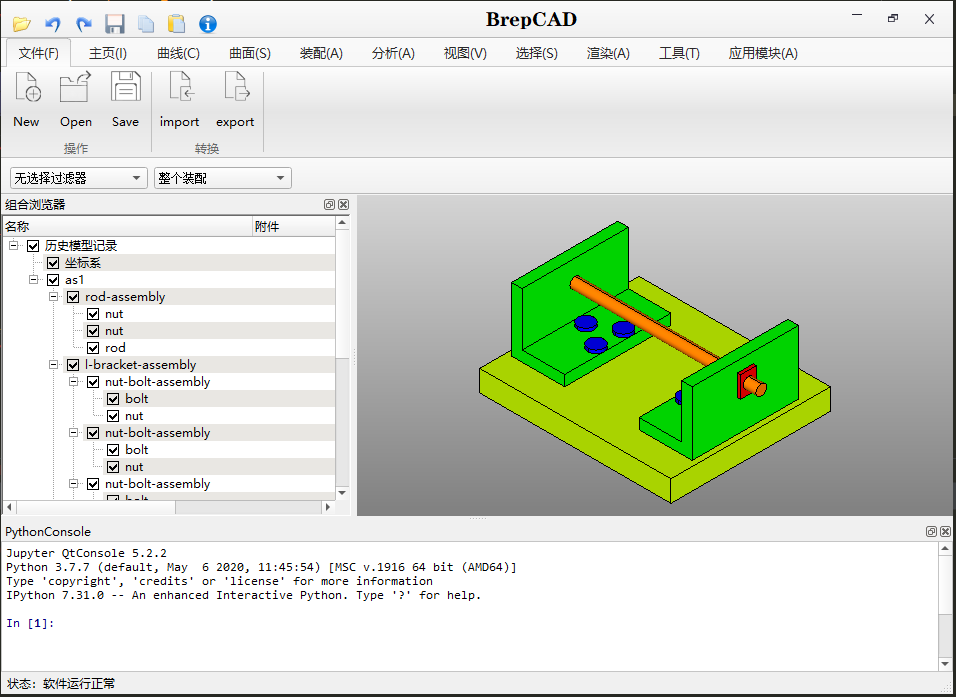Click the export ribbon icon

(235, 99)
